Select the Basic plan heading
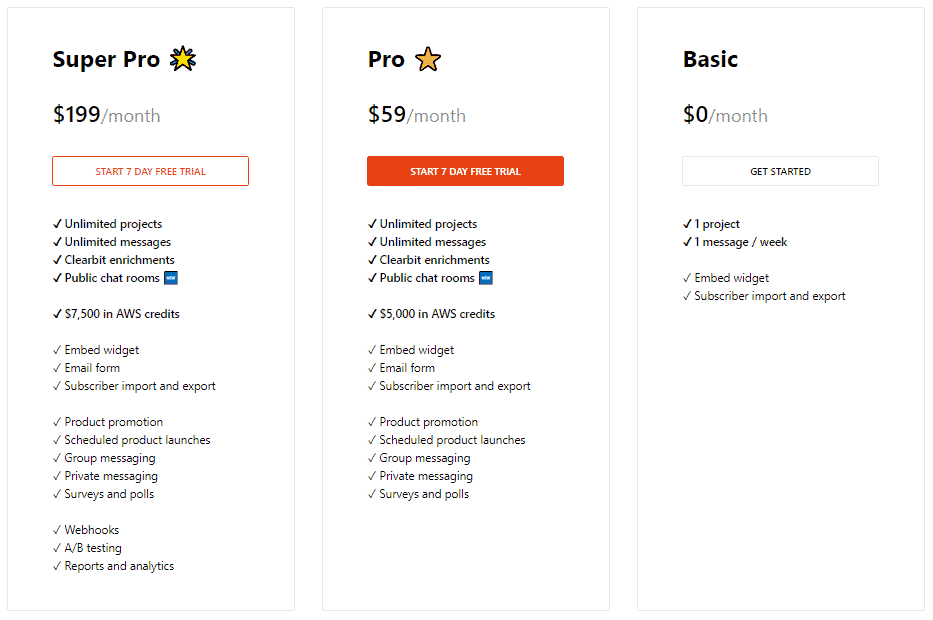The width and height of the screenshot is (933, 620). point(710,58)
